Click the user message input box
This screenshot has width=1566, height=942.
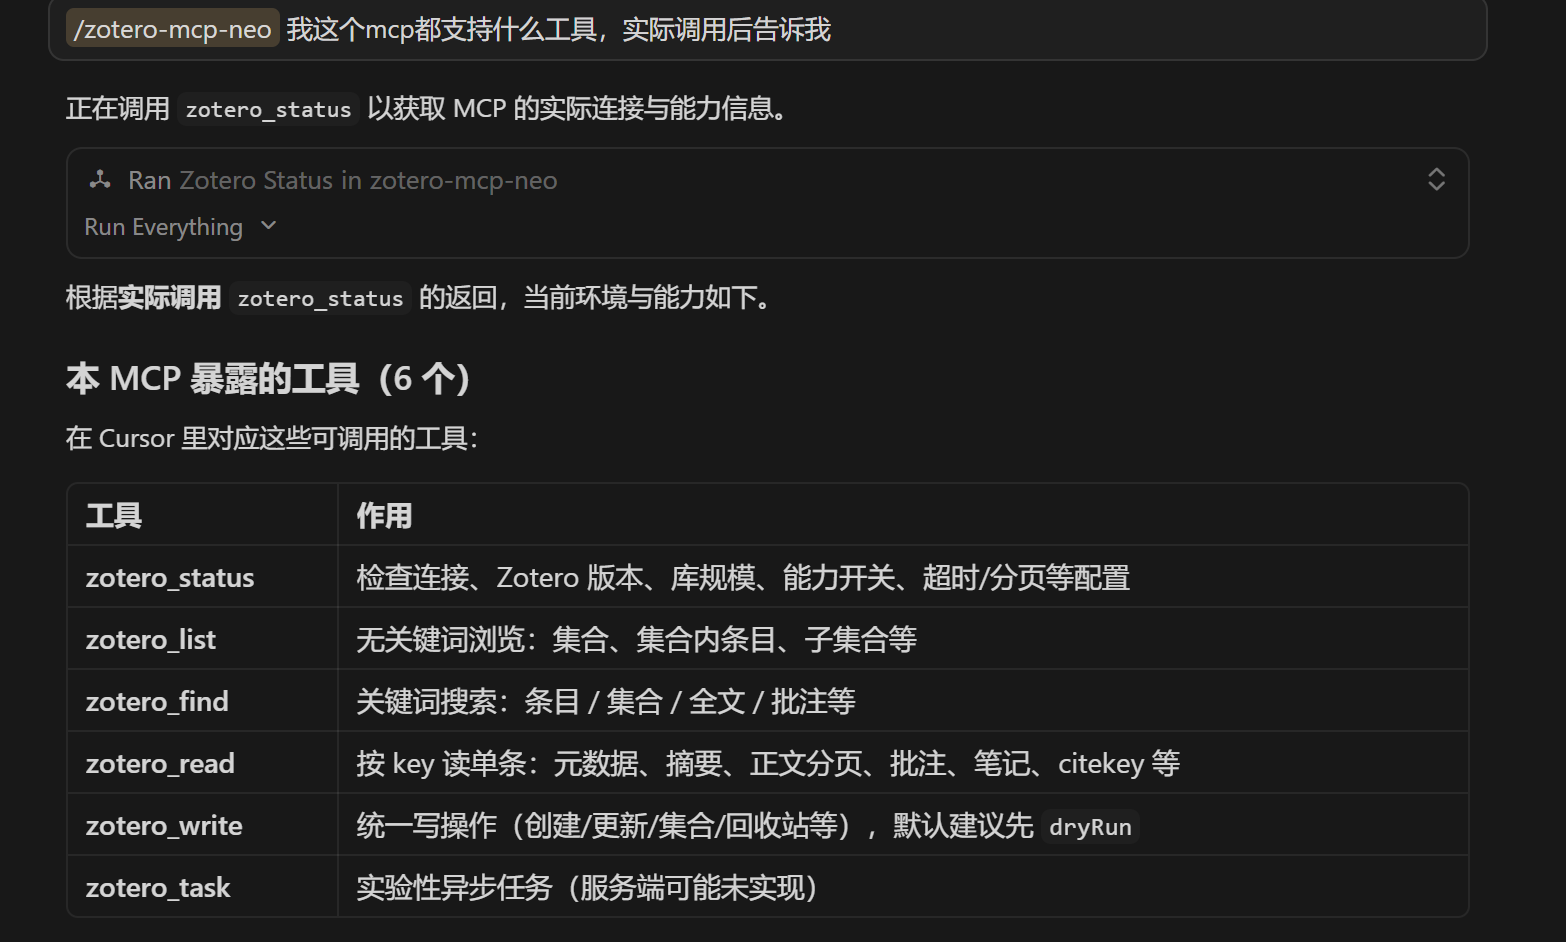[x=767, y=30]
